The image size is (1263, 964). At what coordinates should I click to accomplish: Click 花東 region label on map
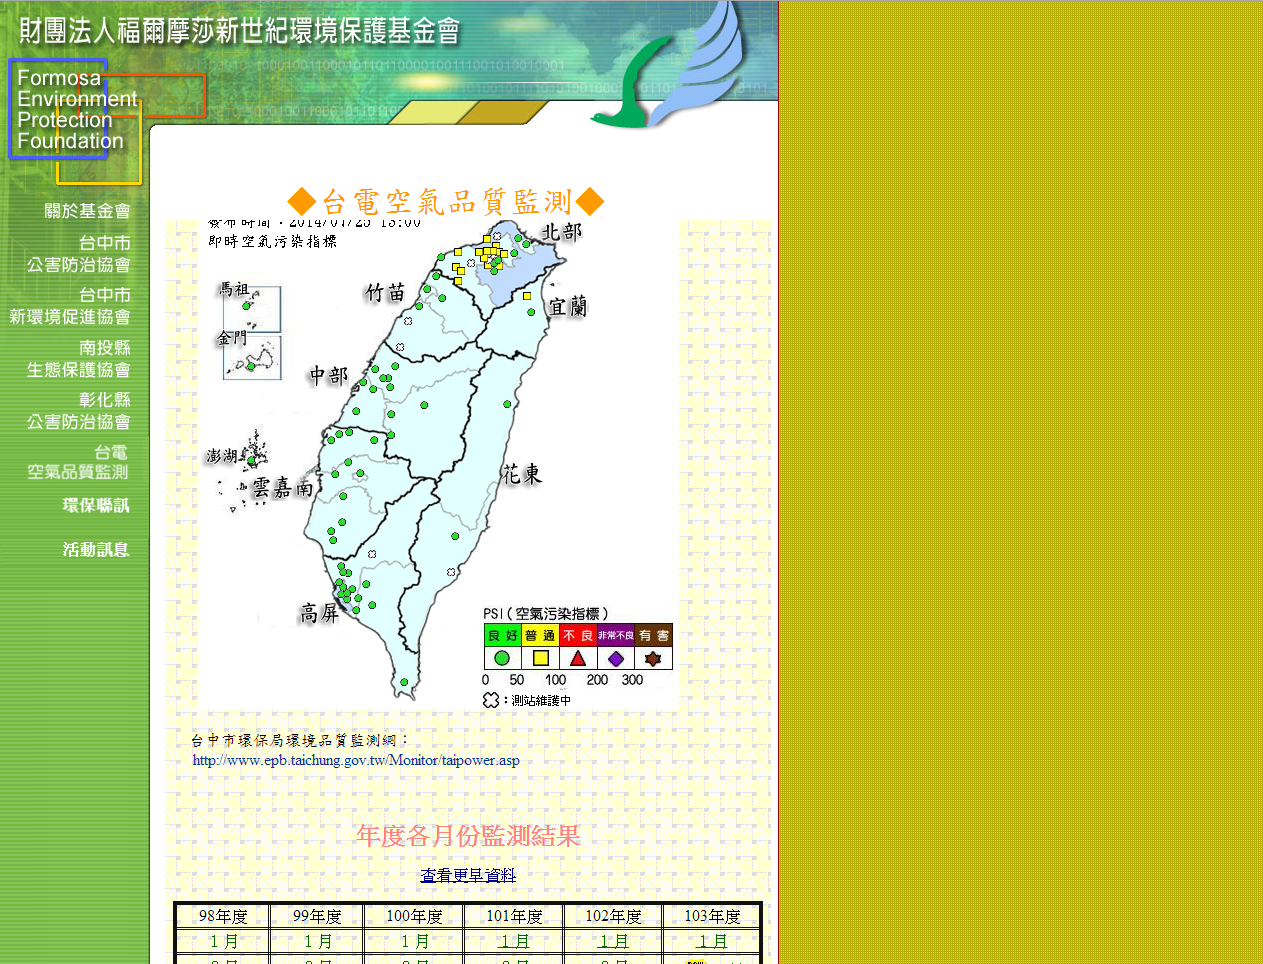pyautogui.click(x=522, y=474)
